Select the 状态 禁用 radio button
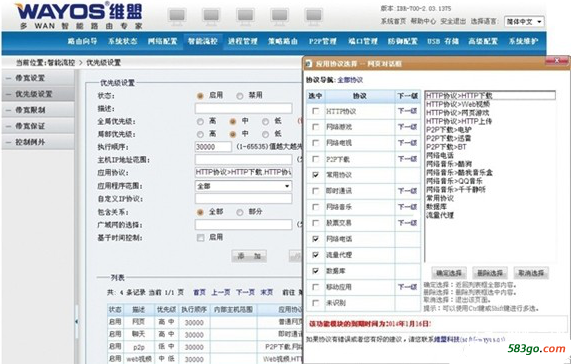The height and width of the screenshot is (364, 571). pyautogui.click(x=240, y=96)
